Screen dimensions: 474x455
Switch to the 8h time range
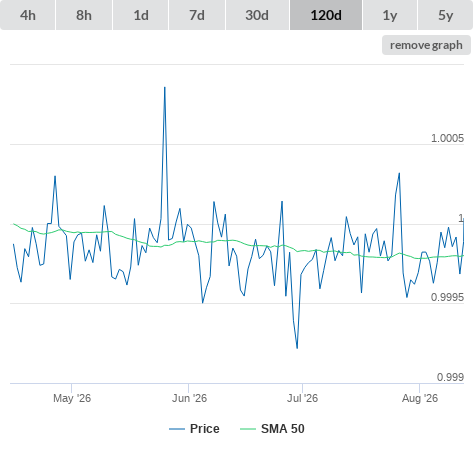(x=84, y=15)
